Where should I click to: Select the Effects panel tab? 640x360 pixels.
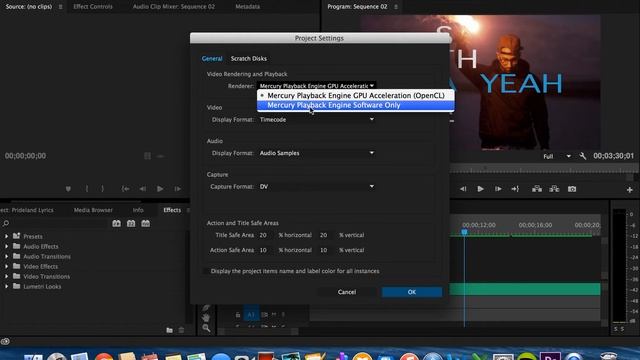[172, 210]
